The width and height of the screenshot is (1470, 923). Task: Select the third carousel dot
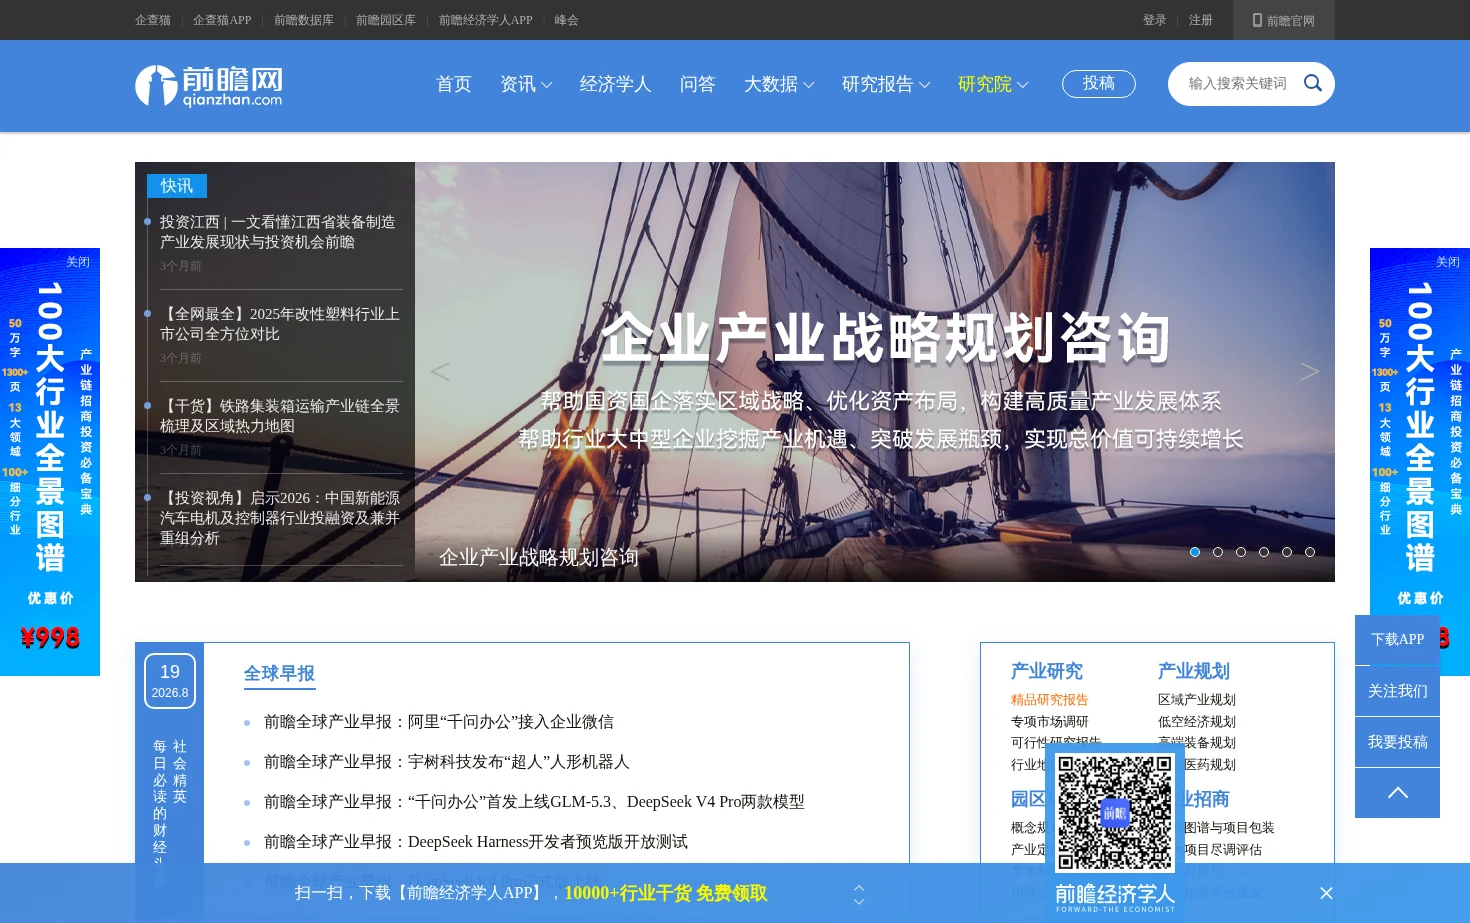point(1241,552)
